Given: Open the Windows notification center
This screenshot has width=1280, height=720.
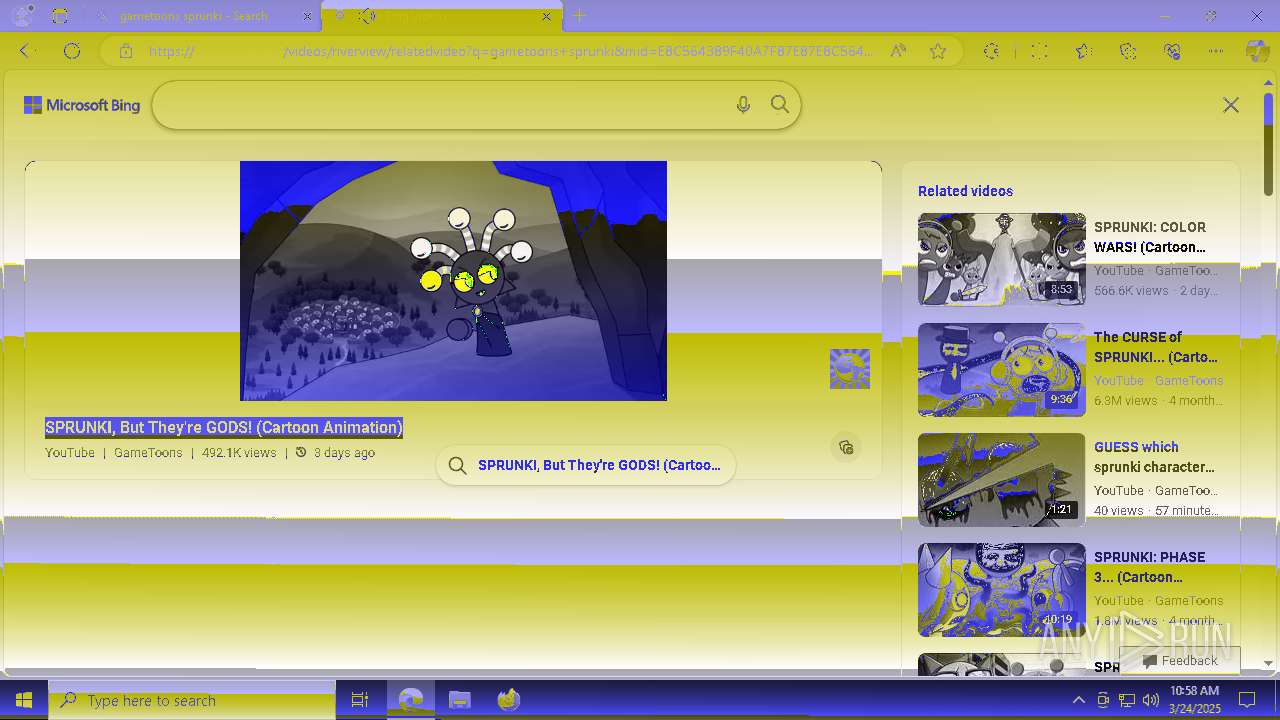Looking at the screenshot, I should pos(1247,700).
